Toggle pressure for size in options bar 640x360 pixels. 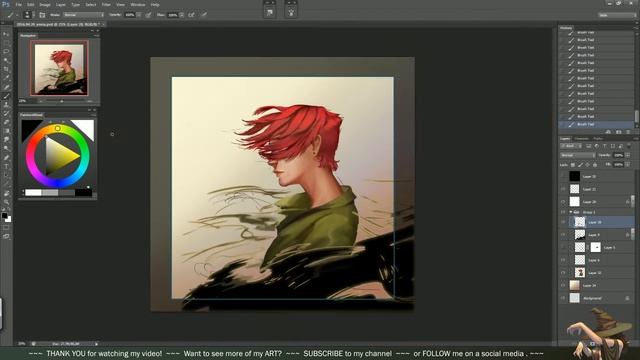(x=203, y=15)
